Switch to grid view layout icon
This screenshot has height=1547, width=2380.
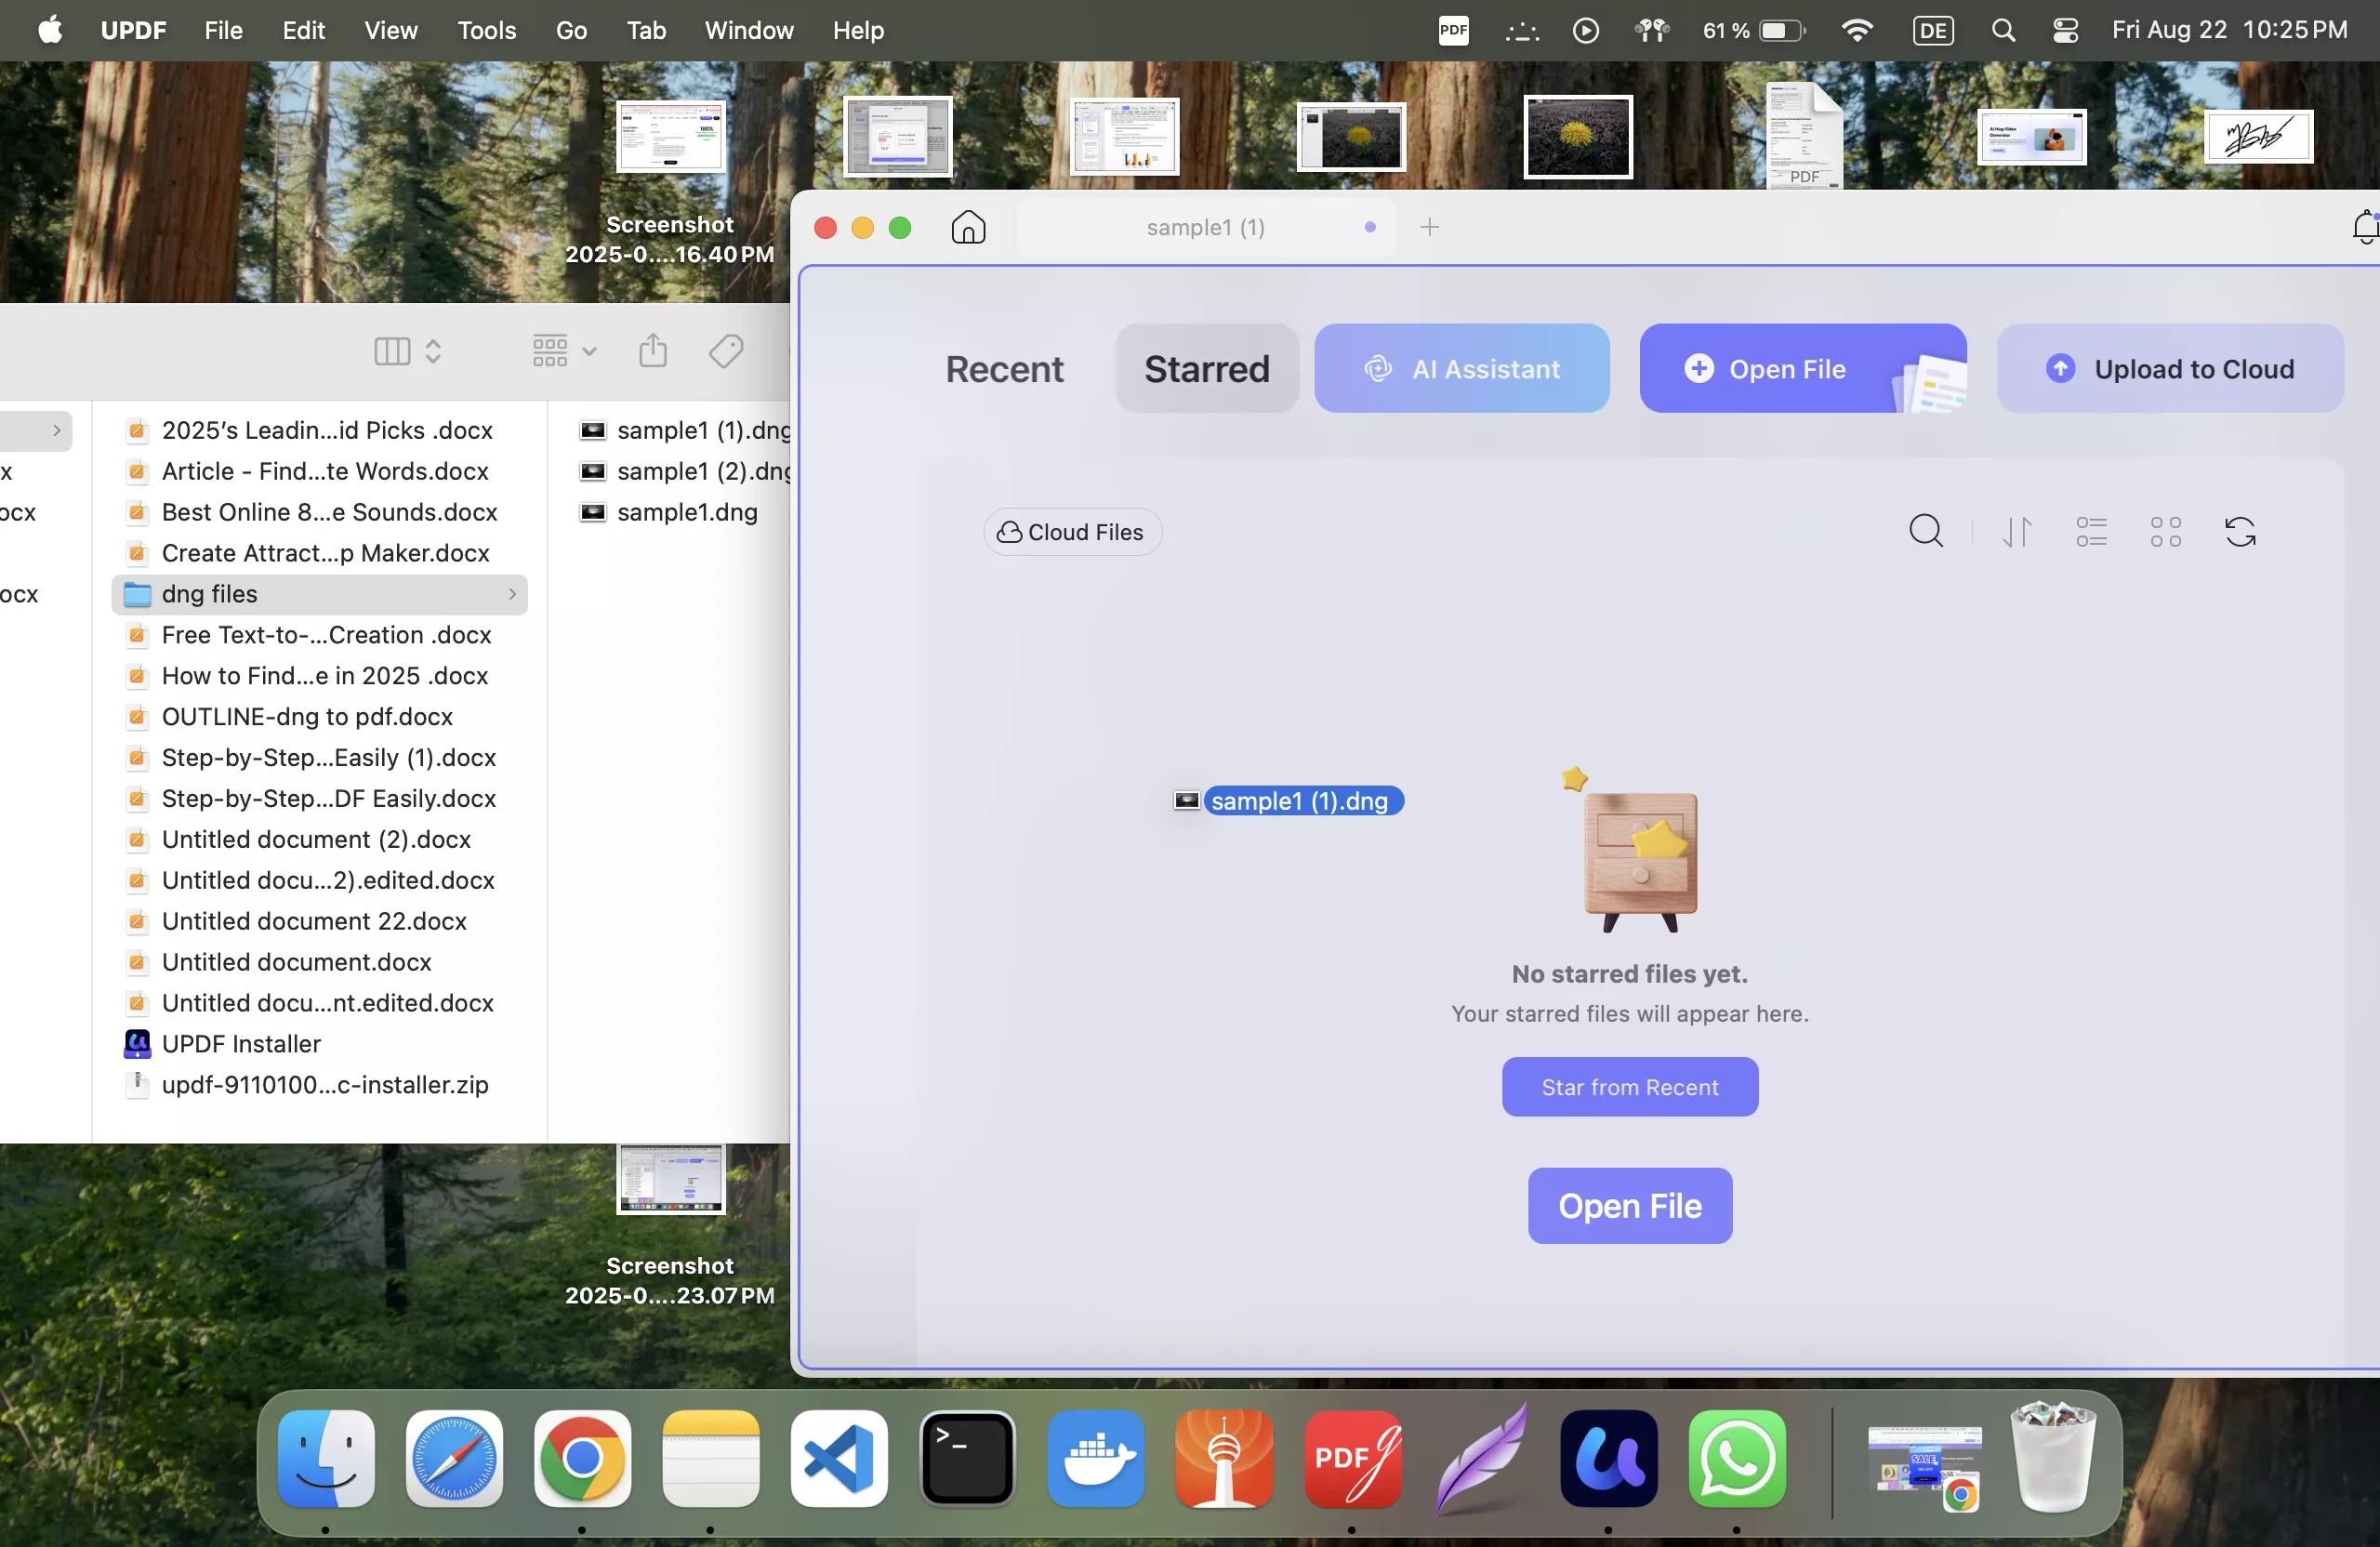(x=2165, y=531)
